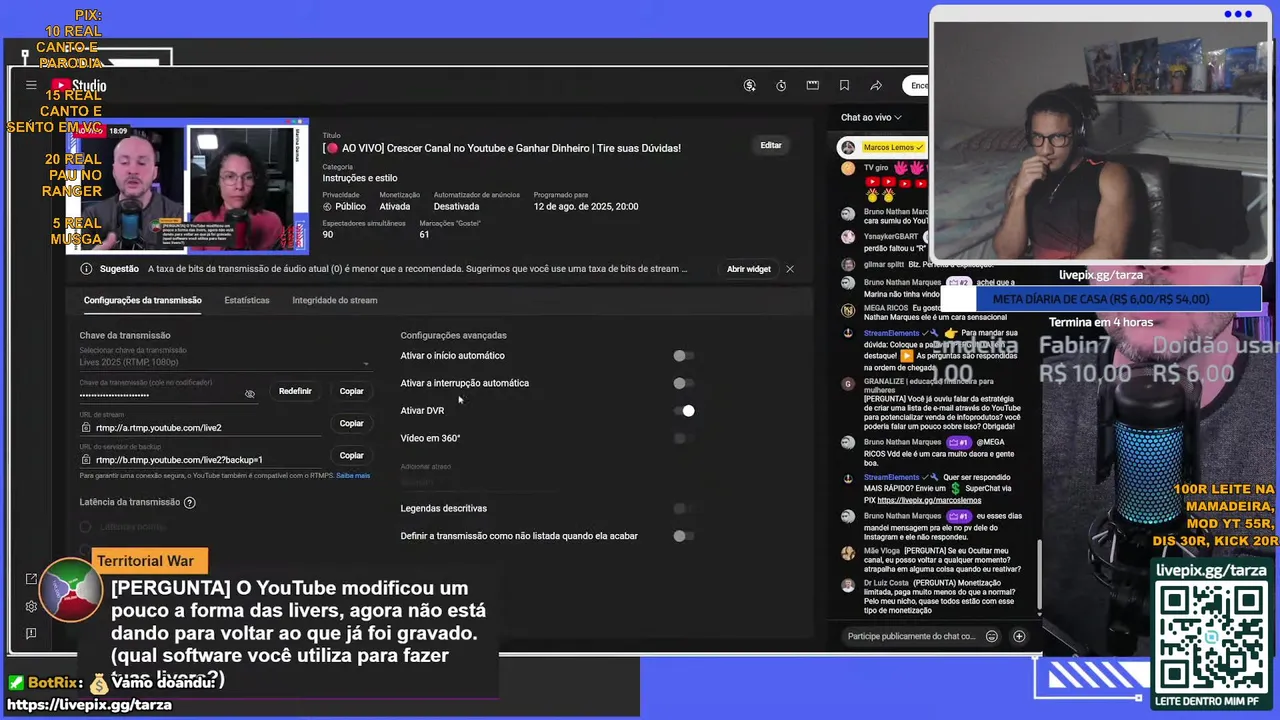Open the YouTube Studio hamburger menu

31,85
